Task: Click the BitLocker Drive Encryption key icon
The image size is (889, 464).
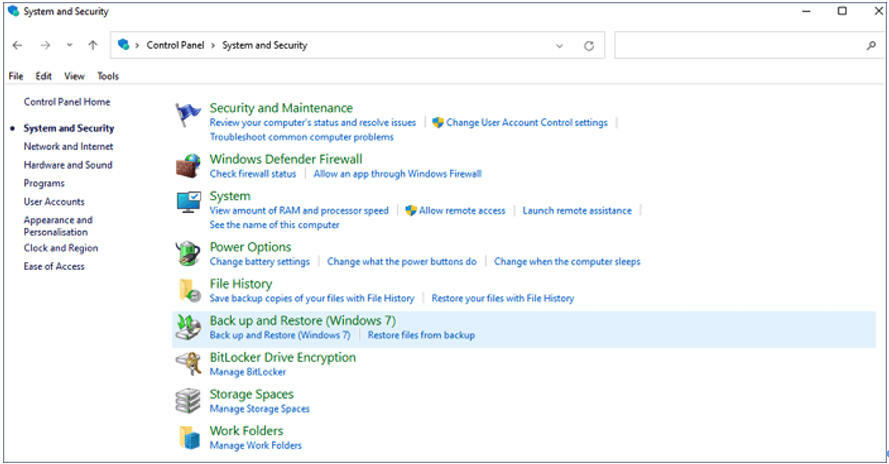Action: click(x=188, y=364)
